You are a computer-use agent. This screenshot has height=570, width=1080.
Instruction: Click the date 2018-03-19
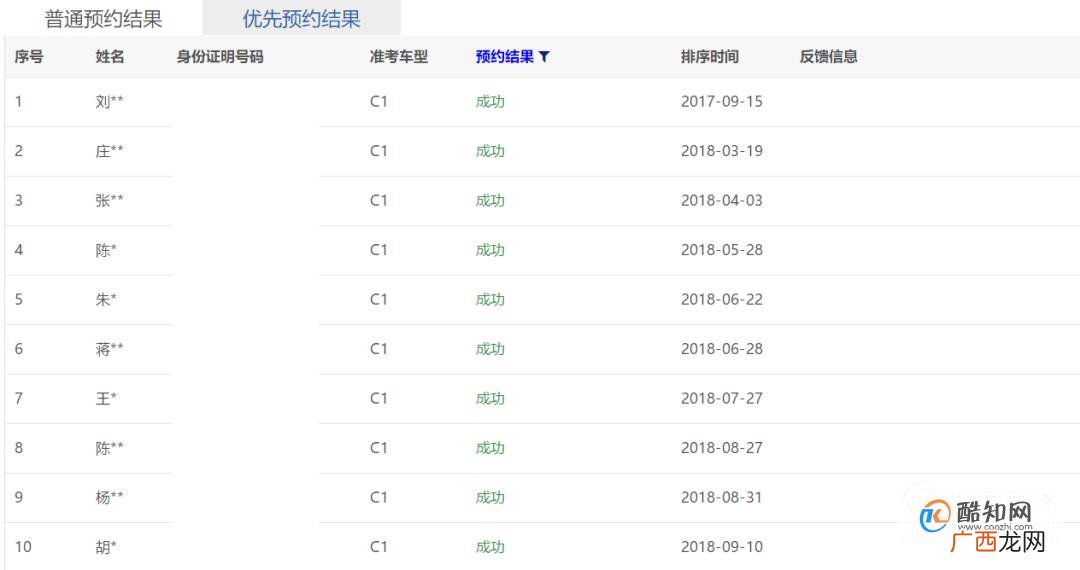point(722,151)
